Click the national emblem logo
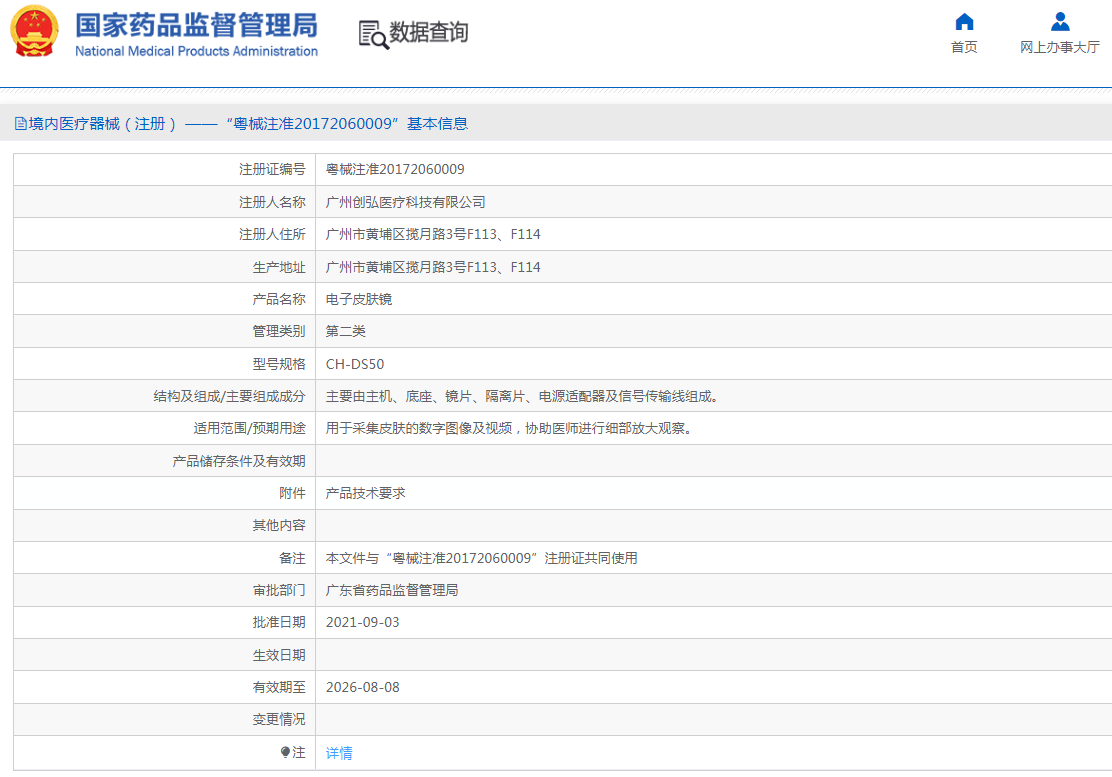 click(x=35, y=31)
